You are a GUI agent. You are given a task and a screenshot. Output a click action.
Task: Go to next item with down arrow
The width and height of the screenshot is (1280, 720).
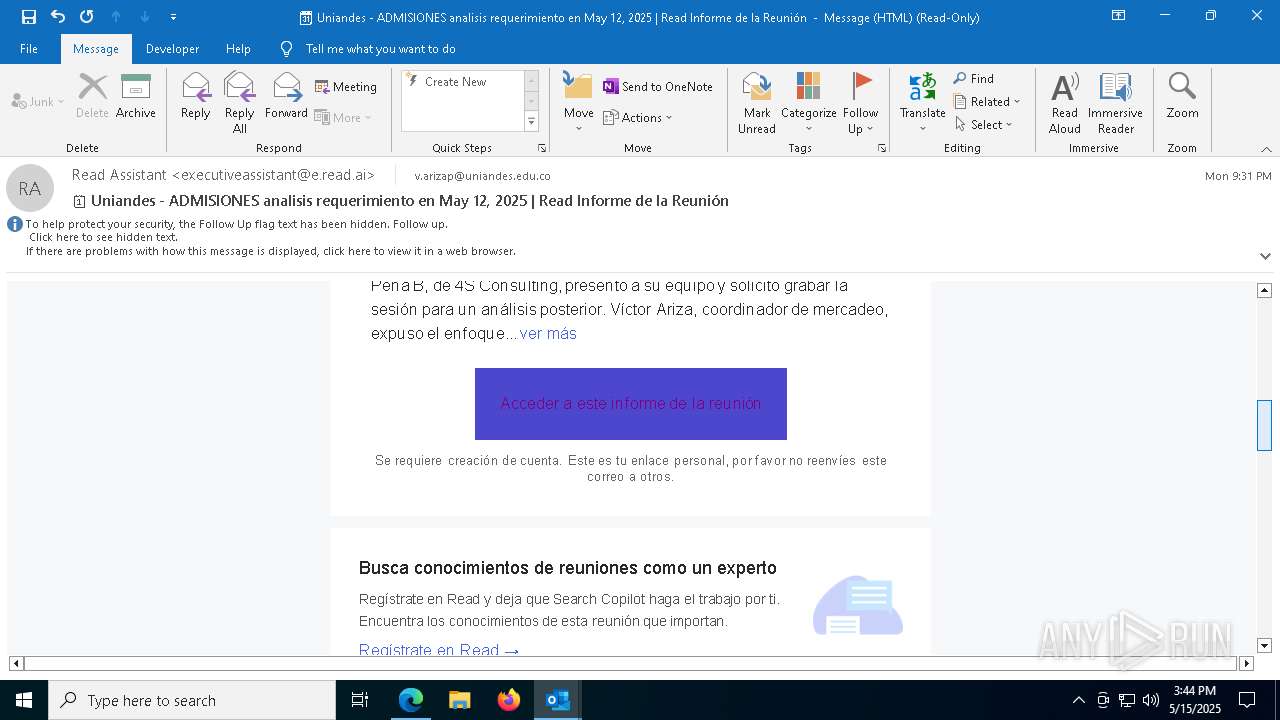(x=145, y=17)
